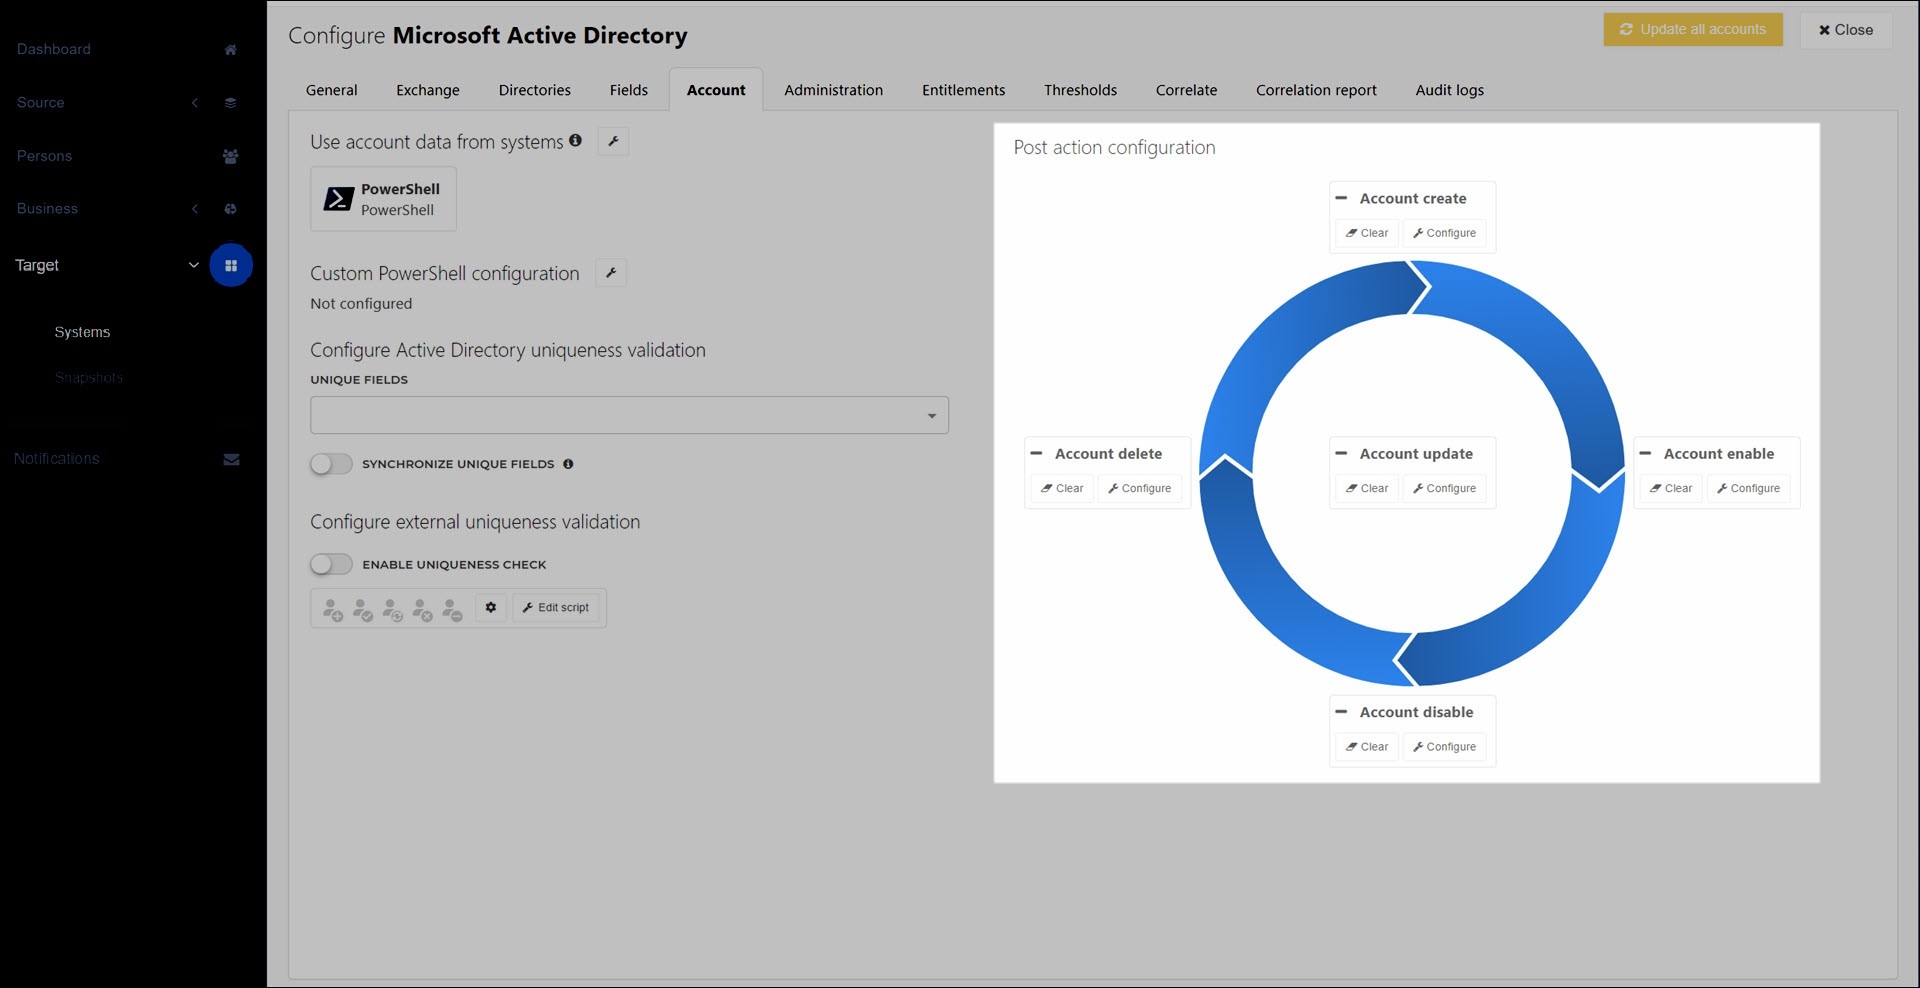Open the Unique fields dropdown
The height and width of the screenshot is (988, 1920).
tap(629, 415)
